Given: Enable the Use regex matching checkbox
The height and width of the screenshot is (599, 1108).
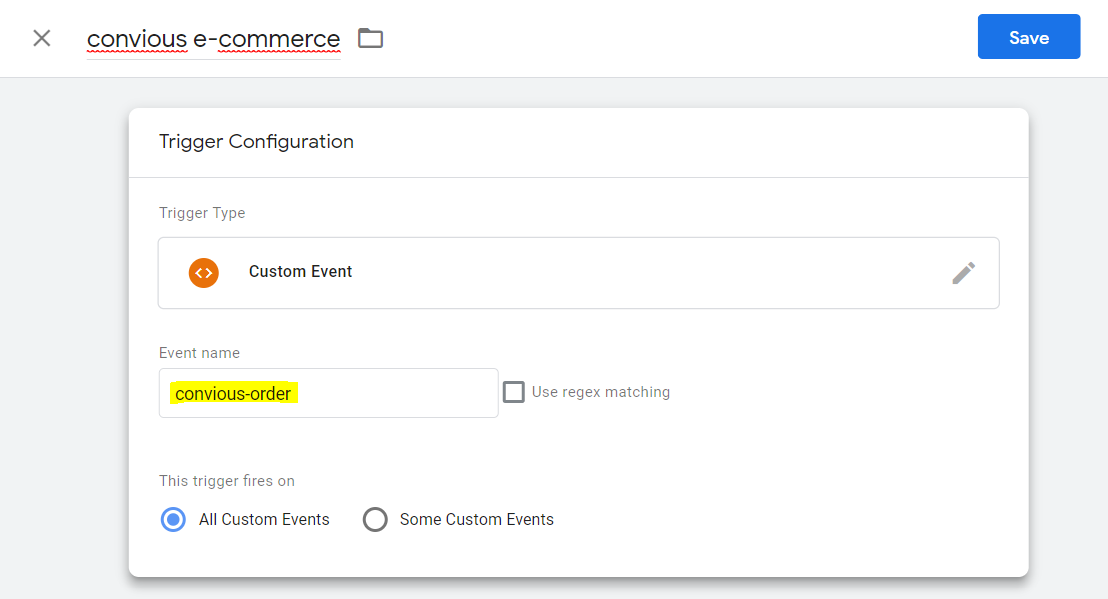Looking at the screenshot, I should click(514, 392).
